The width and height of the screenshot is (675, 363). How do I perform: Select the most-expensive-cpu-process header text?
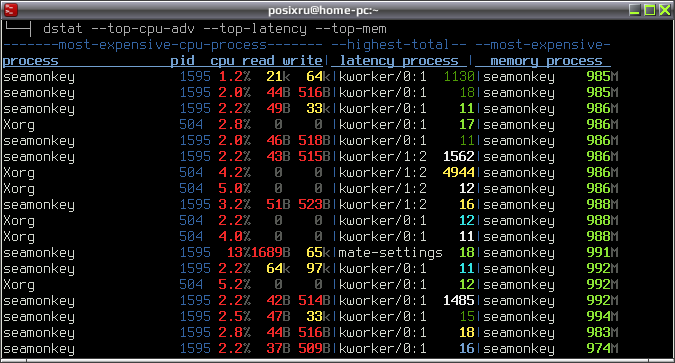click(163, 45)
